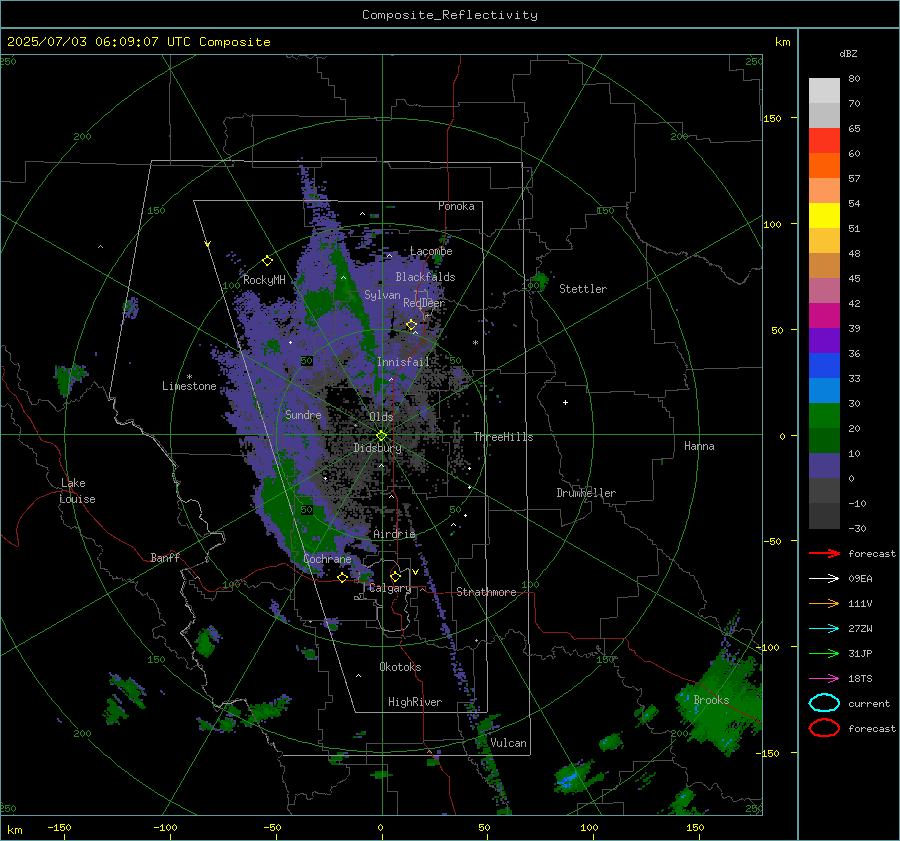Select the magenta 18TS arrow icon
Image resolution: width=900 pixels, height=841 pixels.
824,679
